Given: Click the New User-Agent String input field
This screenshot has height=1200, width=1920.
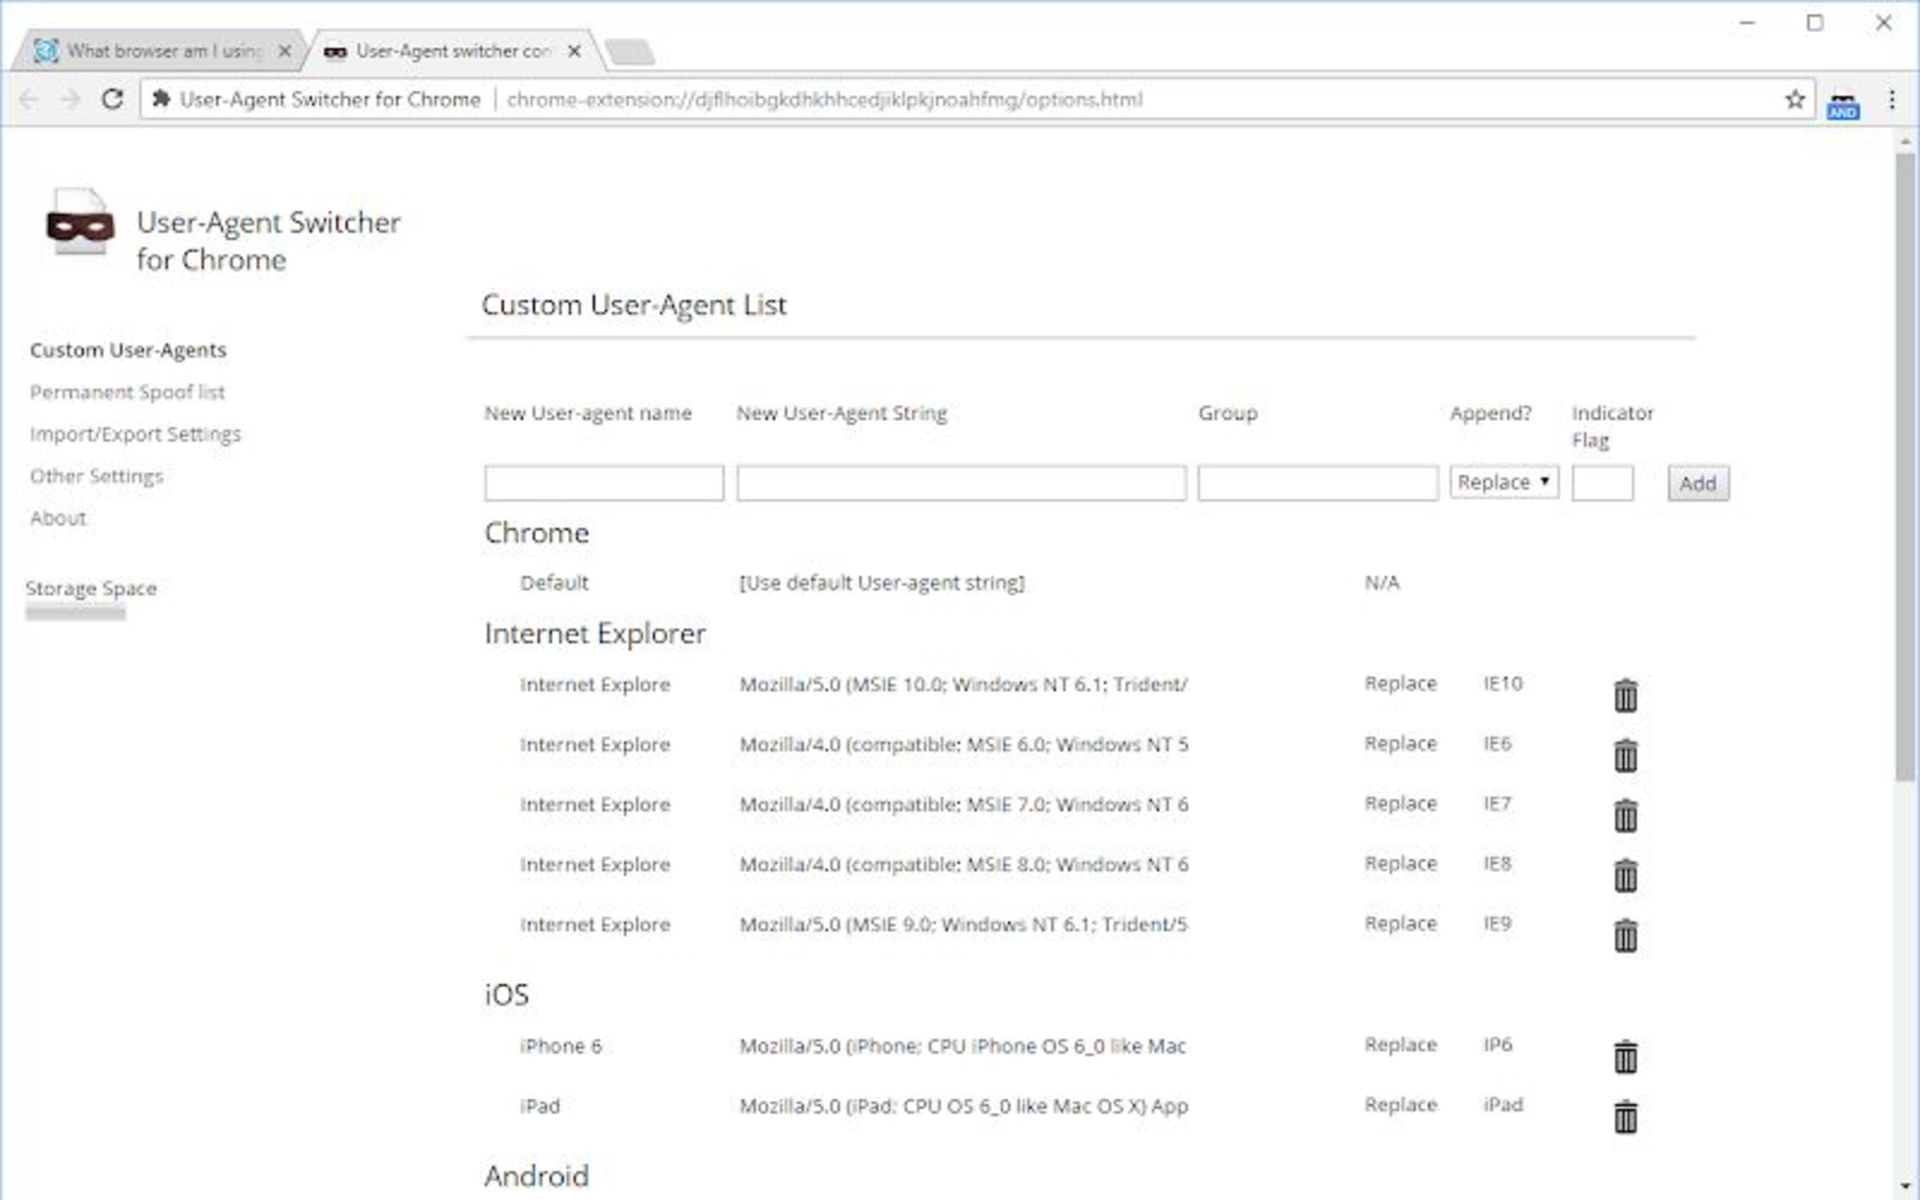Looking at the screenshot, I should pyautogui.click(x=961, y=481).
